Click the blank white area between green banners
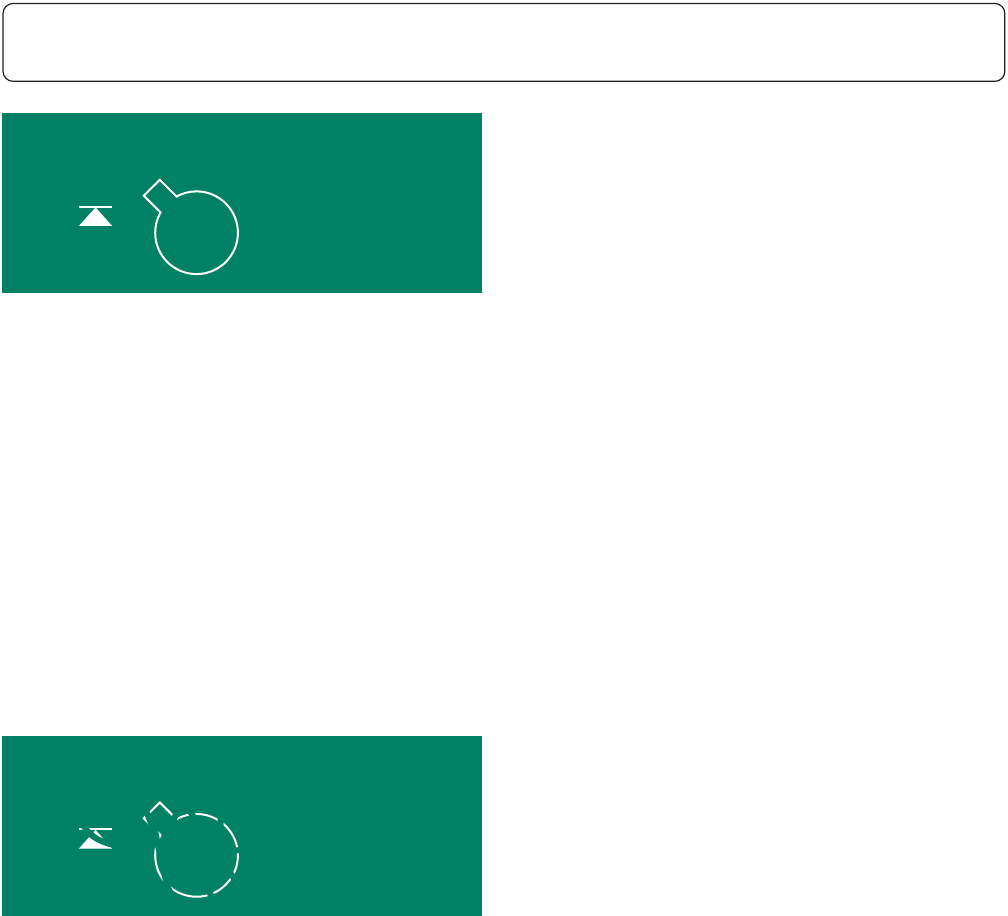This screenshot has width=1008, height=916. 242,514
